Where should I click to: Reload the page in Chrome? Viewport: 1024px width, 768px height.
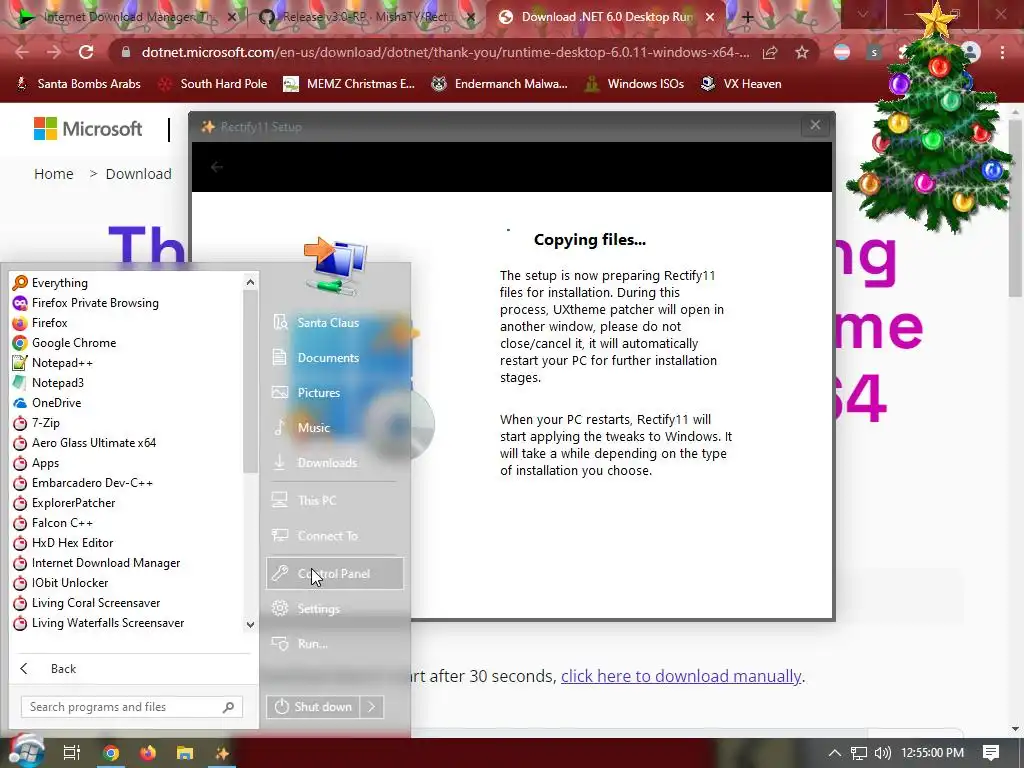tap(86, 52)
